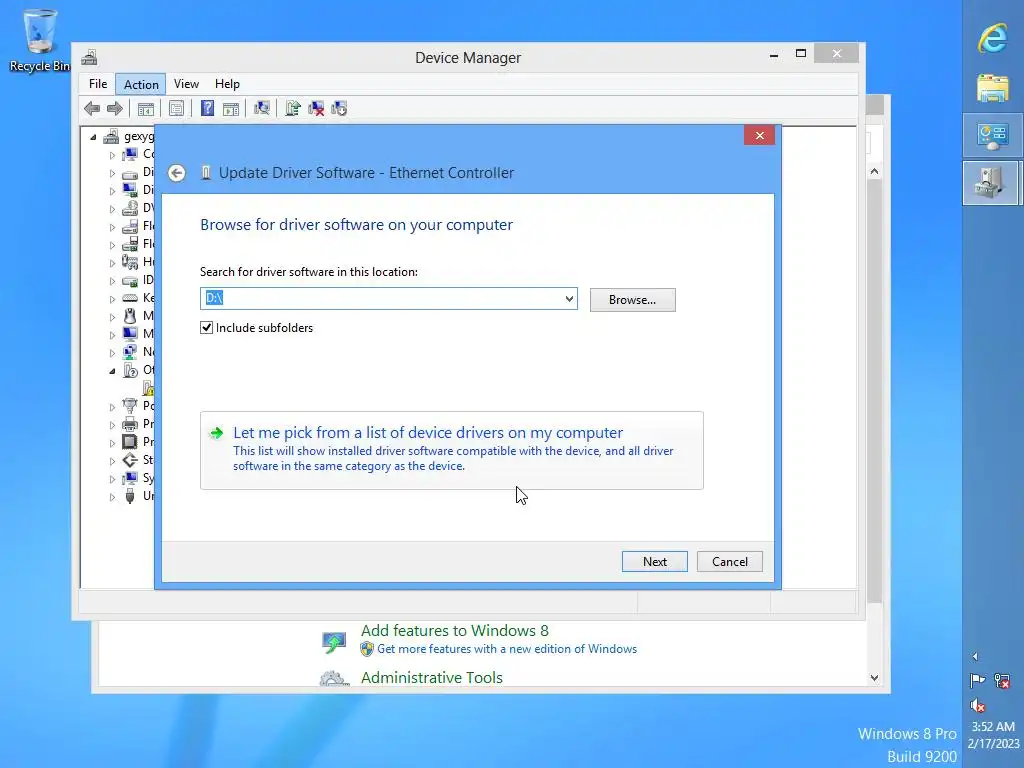Open the Recycle Bin desktop icon
This screenshot has width=1024, height=768.
coord(40,40)
